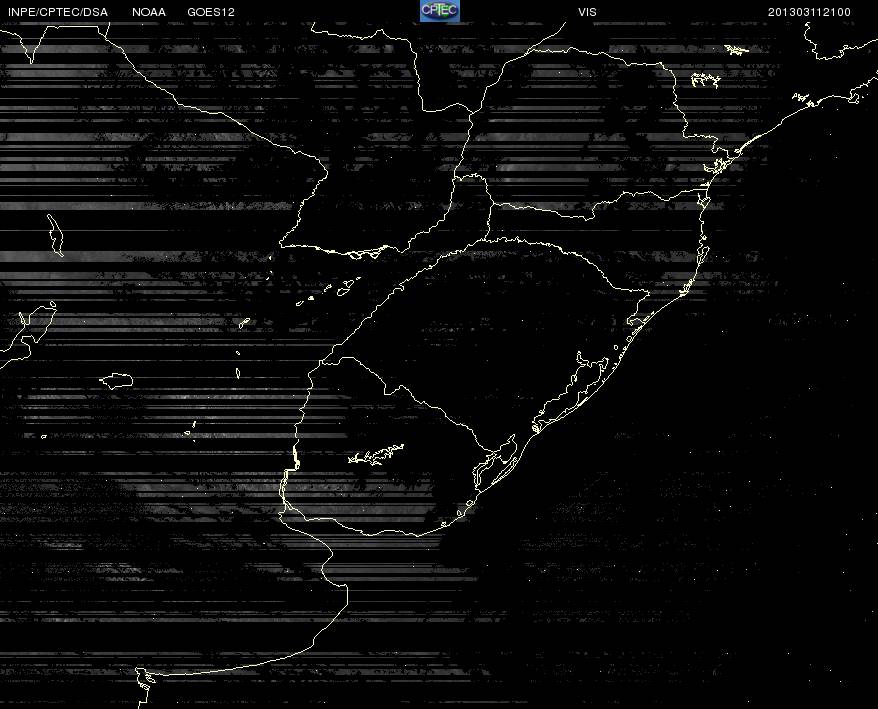Click the GOES12 satellite label

[211, 12]
